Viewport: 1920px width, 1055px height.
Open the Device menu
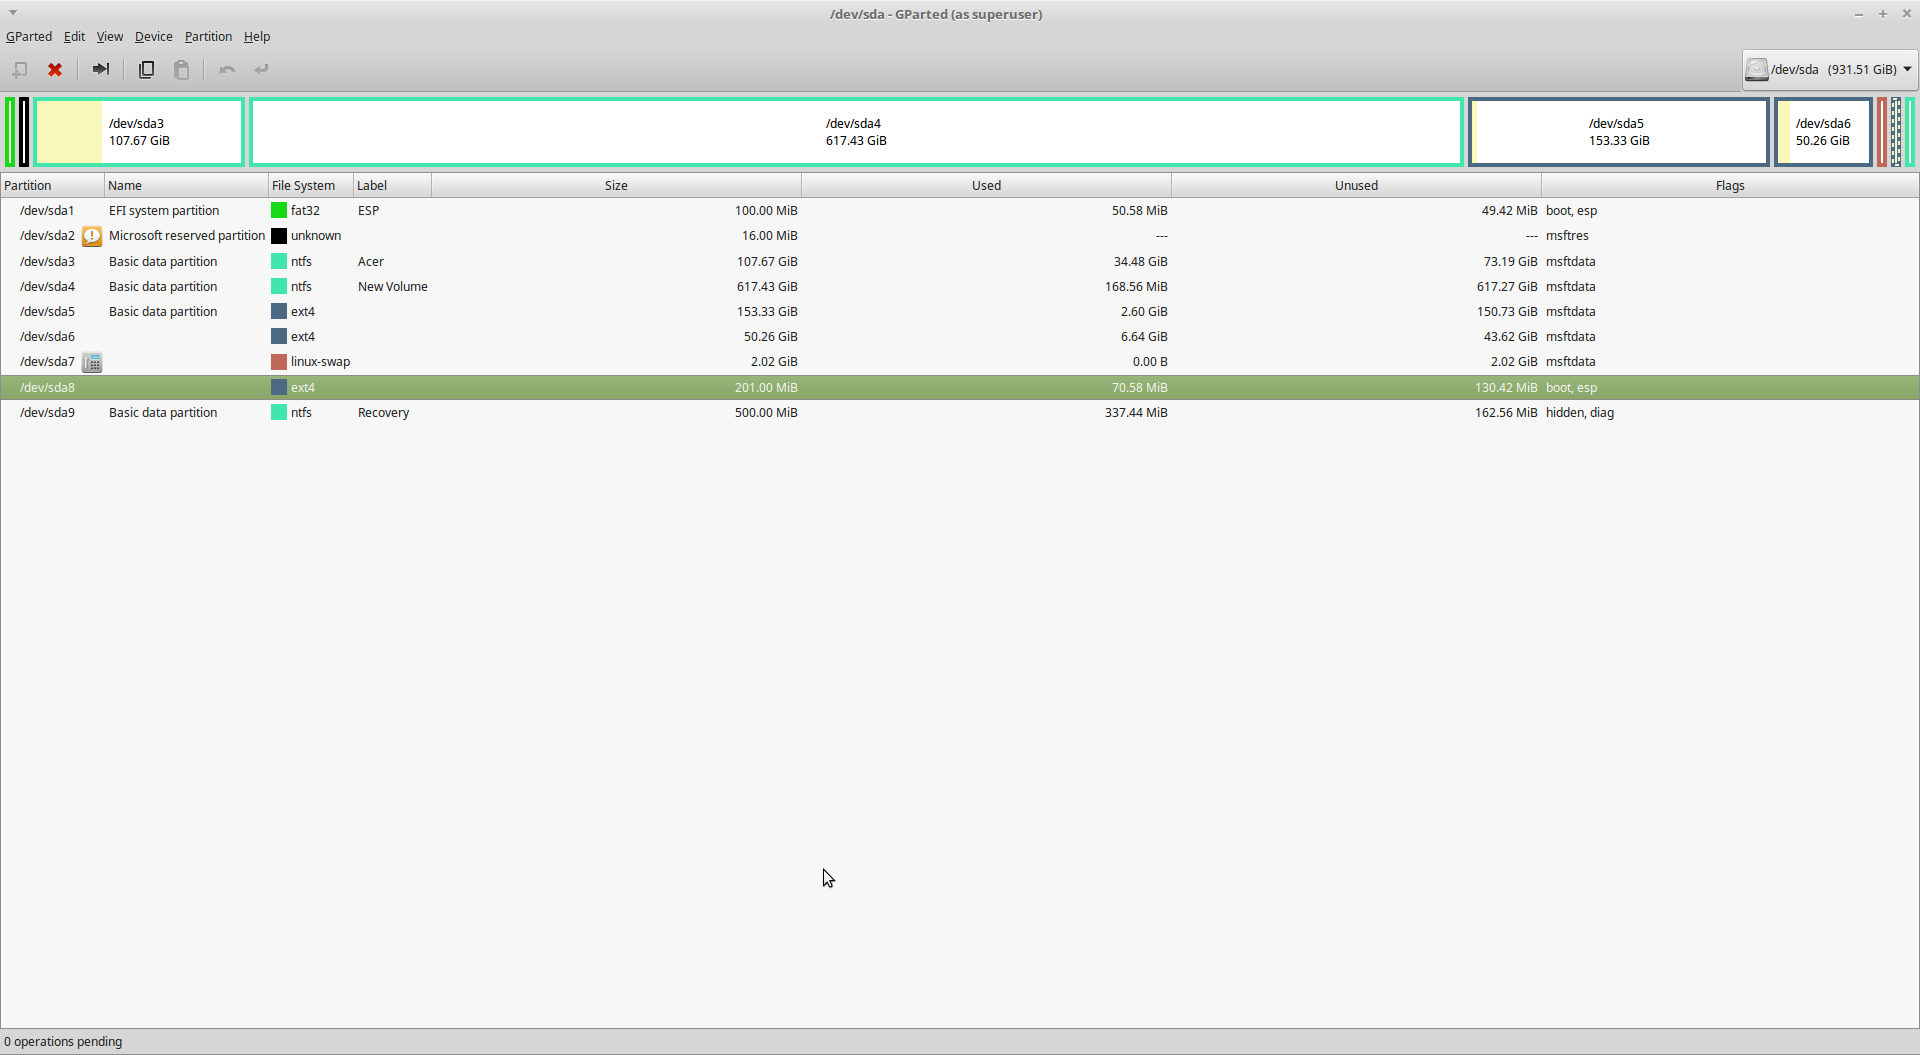pyautogui.click(x=153, y=36)
